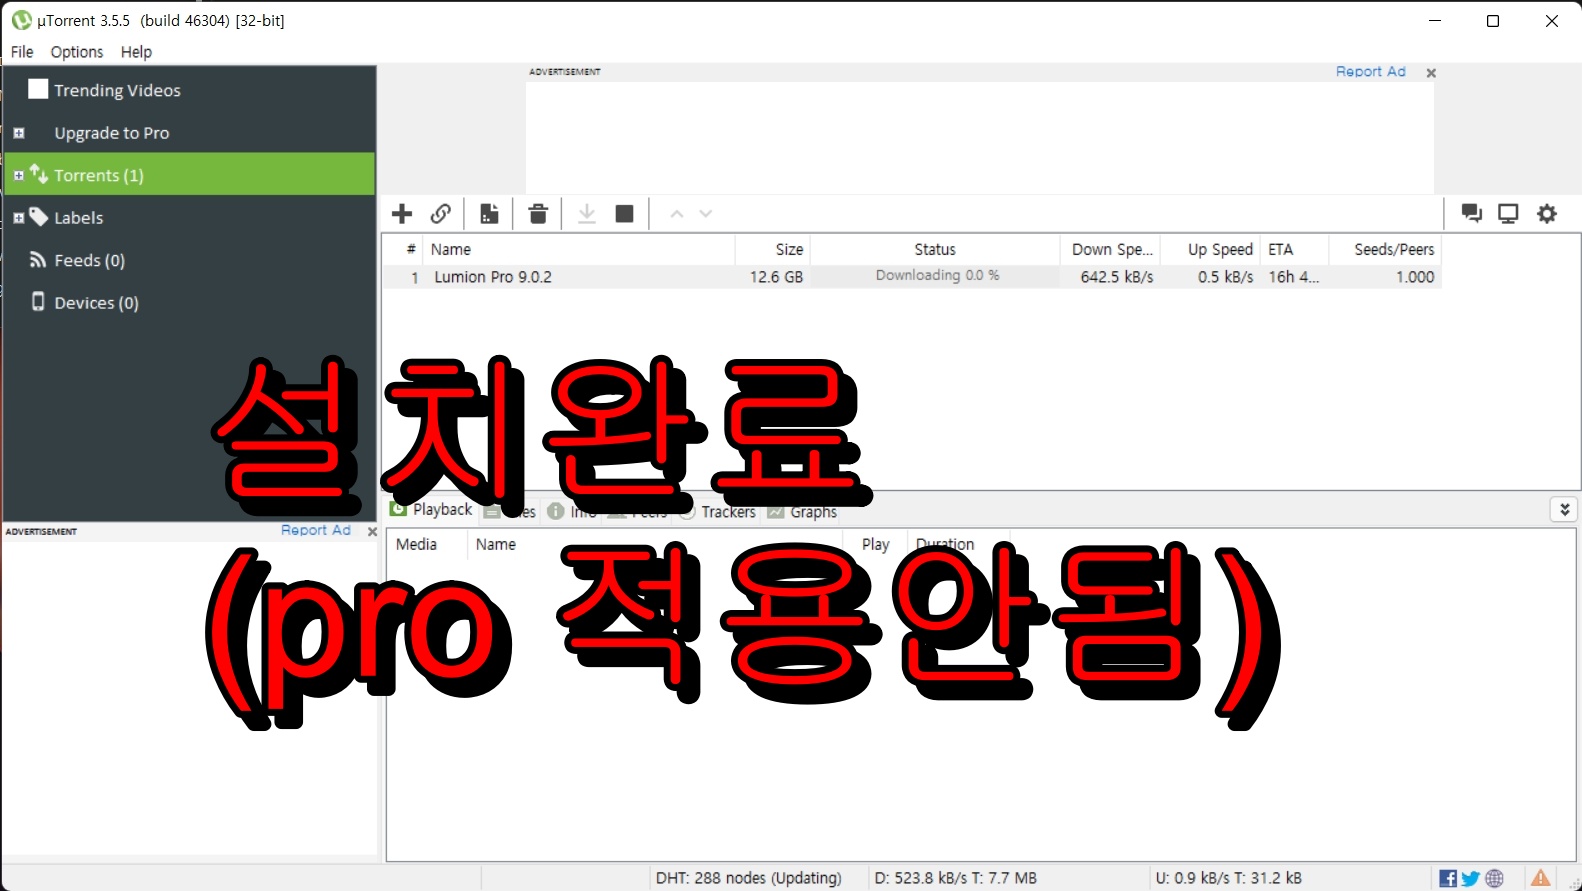The height and width of the screenshot is (891, 1582).
Task: Open the Options menu
Action: click(77, 52)
